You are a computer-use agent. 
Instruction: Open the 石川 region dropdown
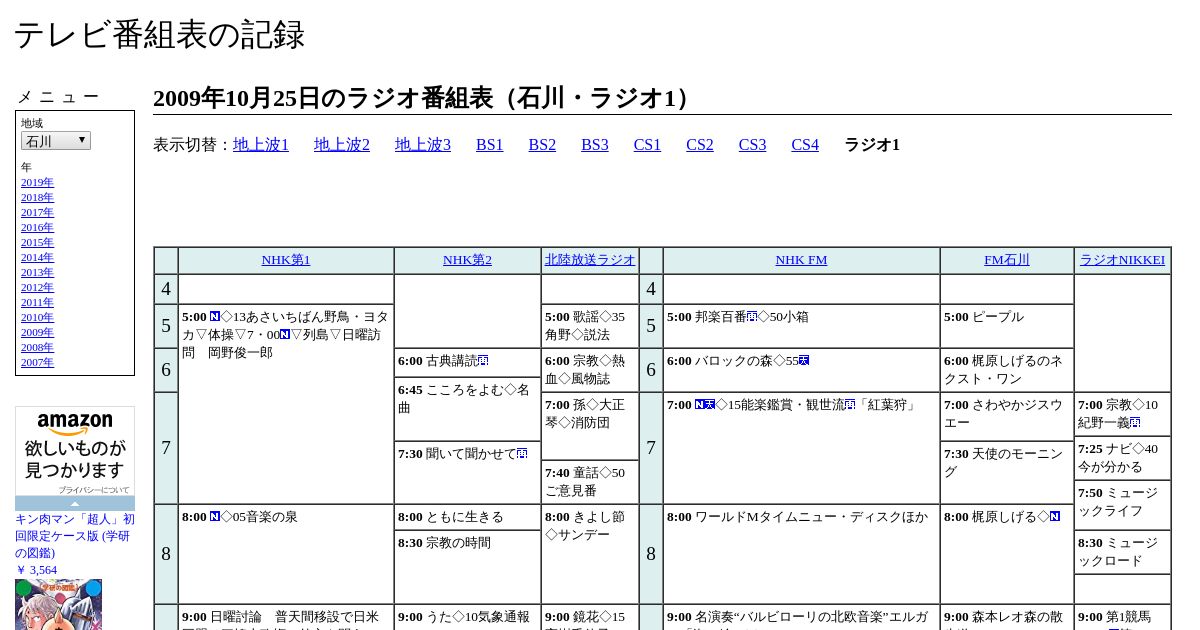click(x=56, y=141)
